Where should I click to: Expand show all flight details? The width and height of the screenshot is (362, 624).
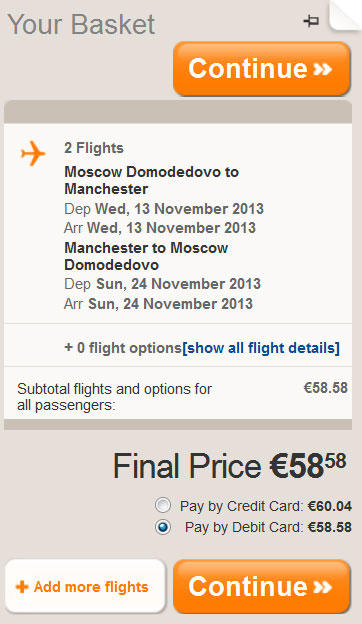pyautogui.click(x=261, y=348)
